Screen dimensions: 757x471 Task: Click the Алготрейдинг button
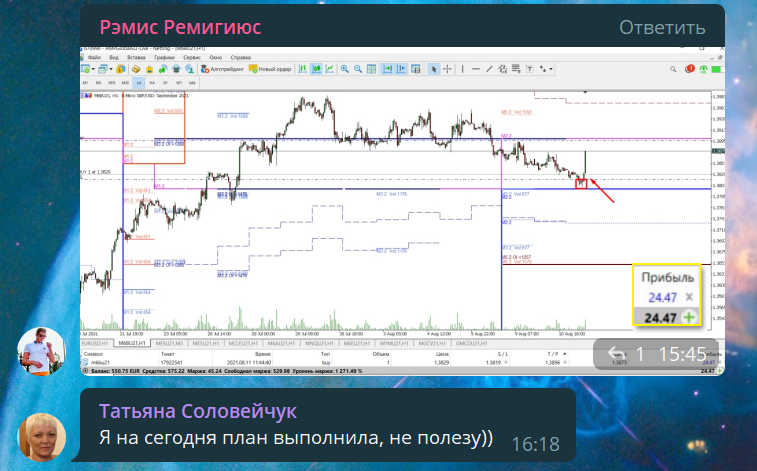pyautogui.click(x=223, y=69)
